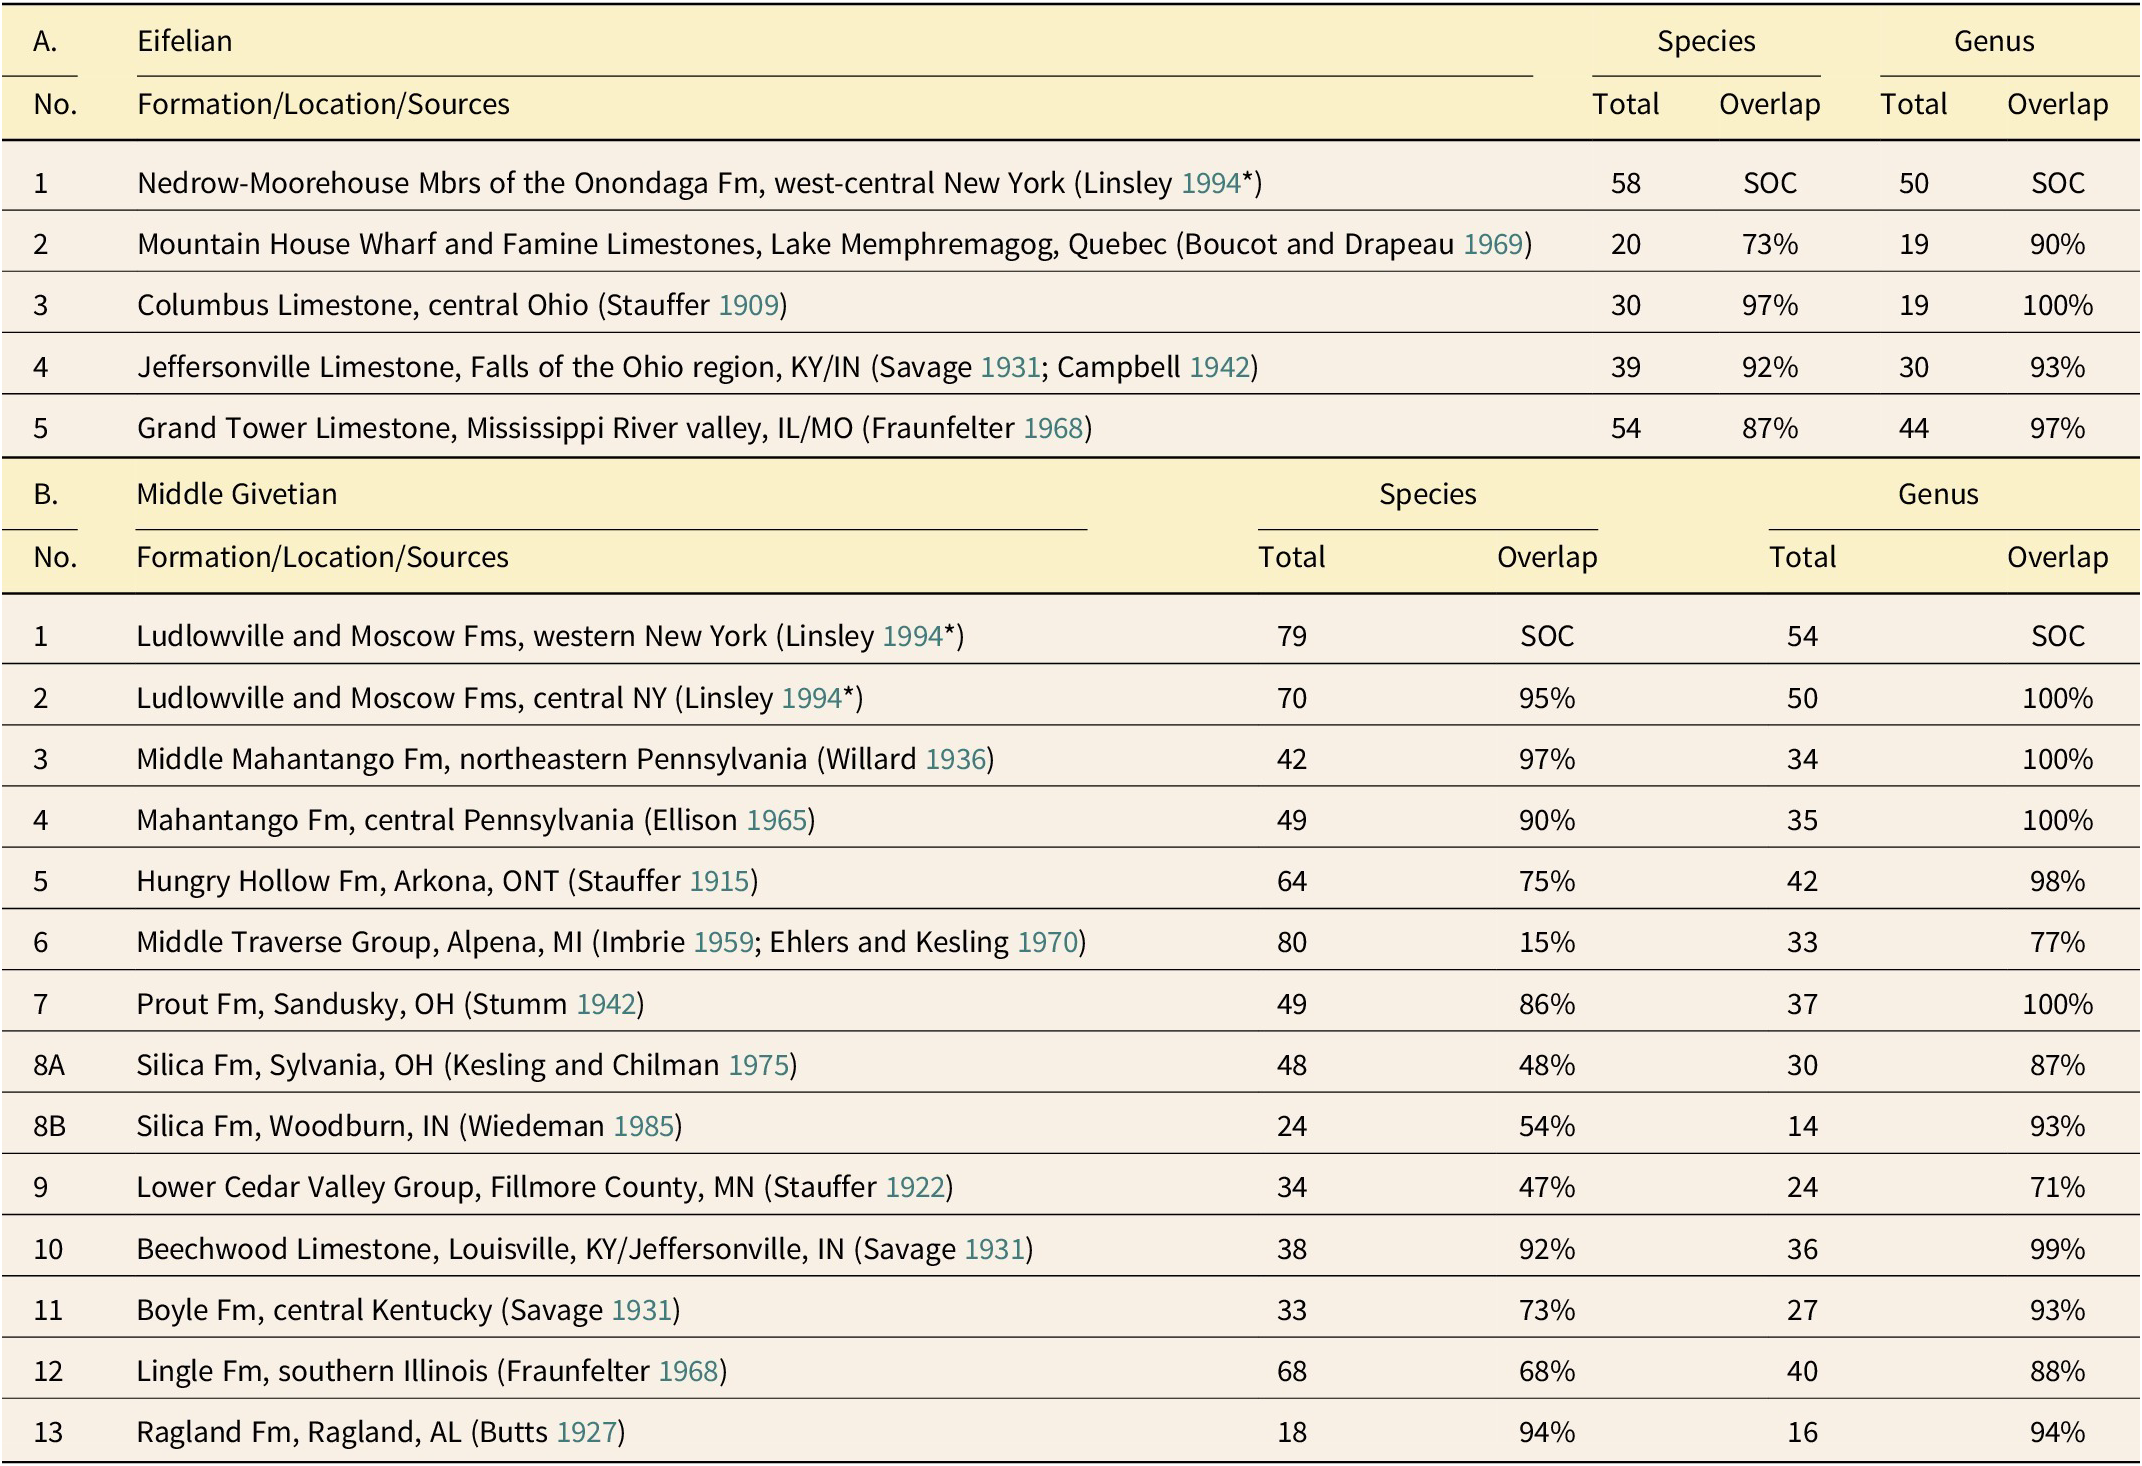The width and height of the screenshot is (2142, 1466).
Task: Click Imbrie 1959 reference link
Action: click(x=724, y=942)
